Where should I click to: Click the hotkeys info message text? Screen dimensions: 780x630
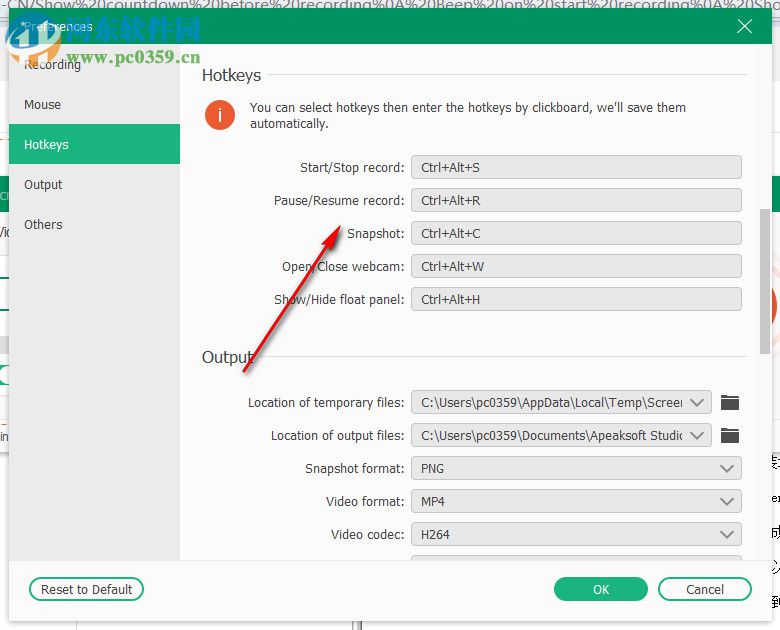[468, 115]
